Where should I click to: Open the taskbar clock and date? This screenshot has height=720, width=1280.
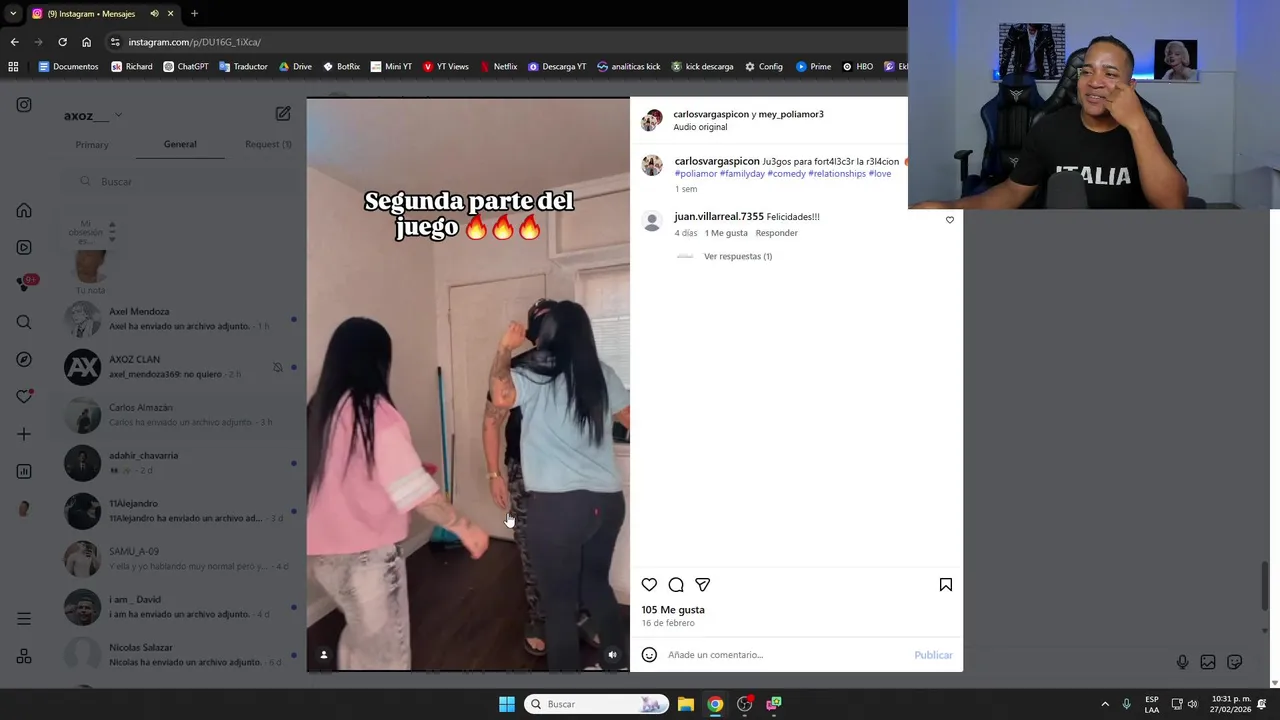(1231, 704)
